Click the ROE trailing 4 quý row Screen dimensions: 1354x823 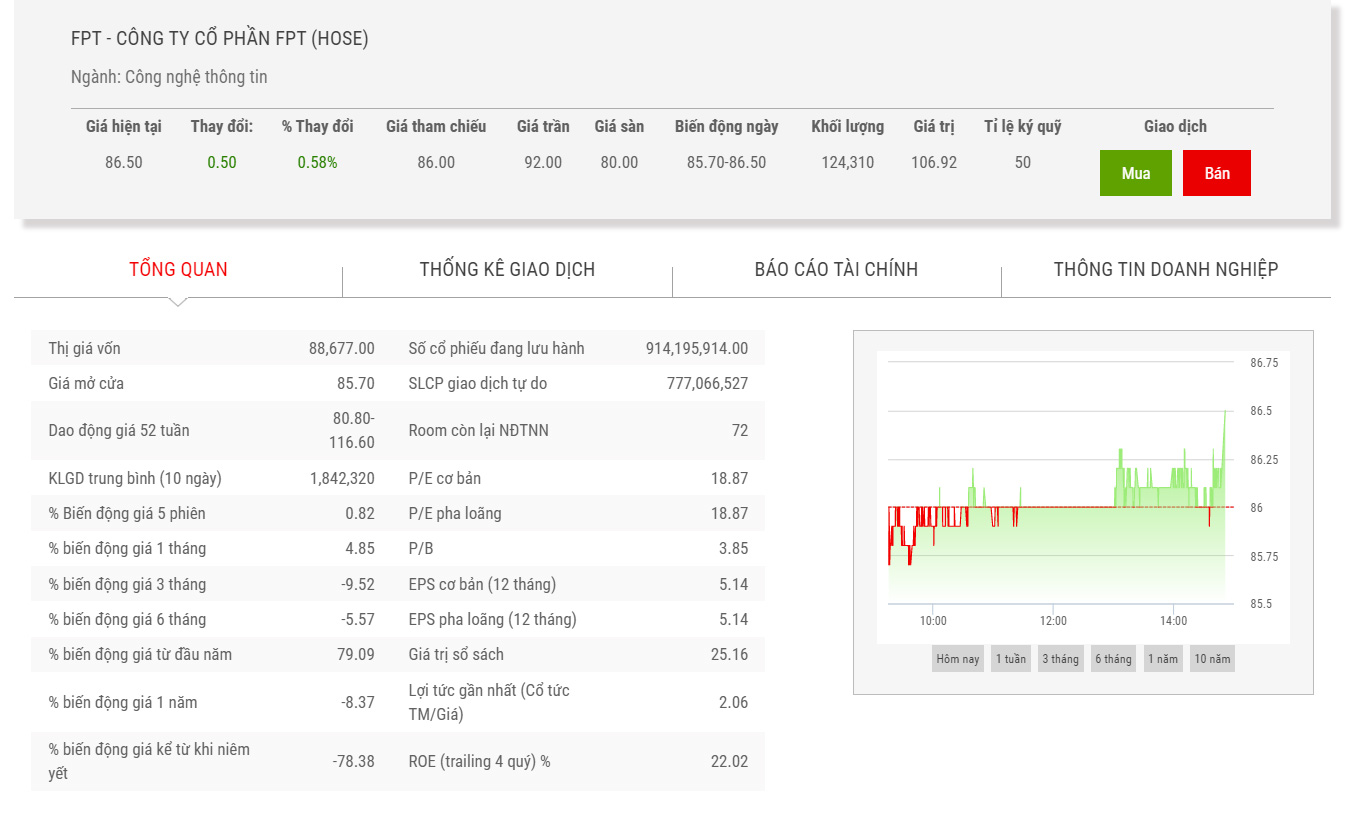(x=578, y=761)
